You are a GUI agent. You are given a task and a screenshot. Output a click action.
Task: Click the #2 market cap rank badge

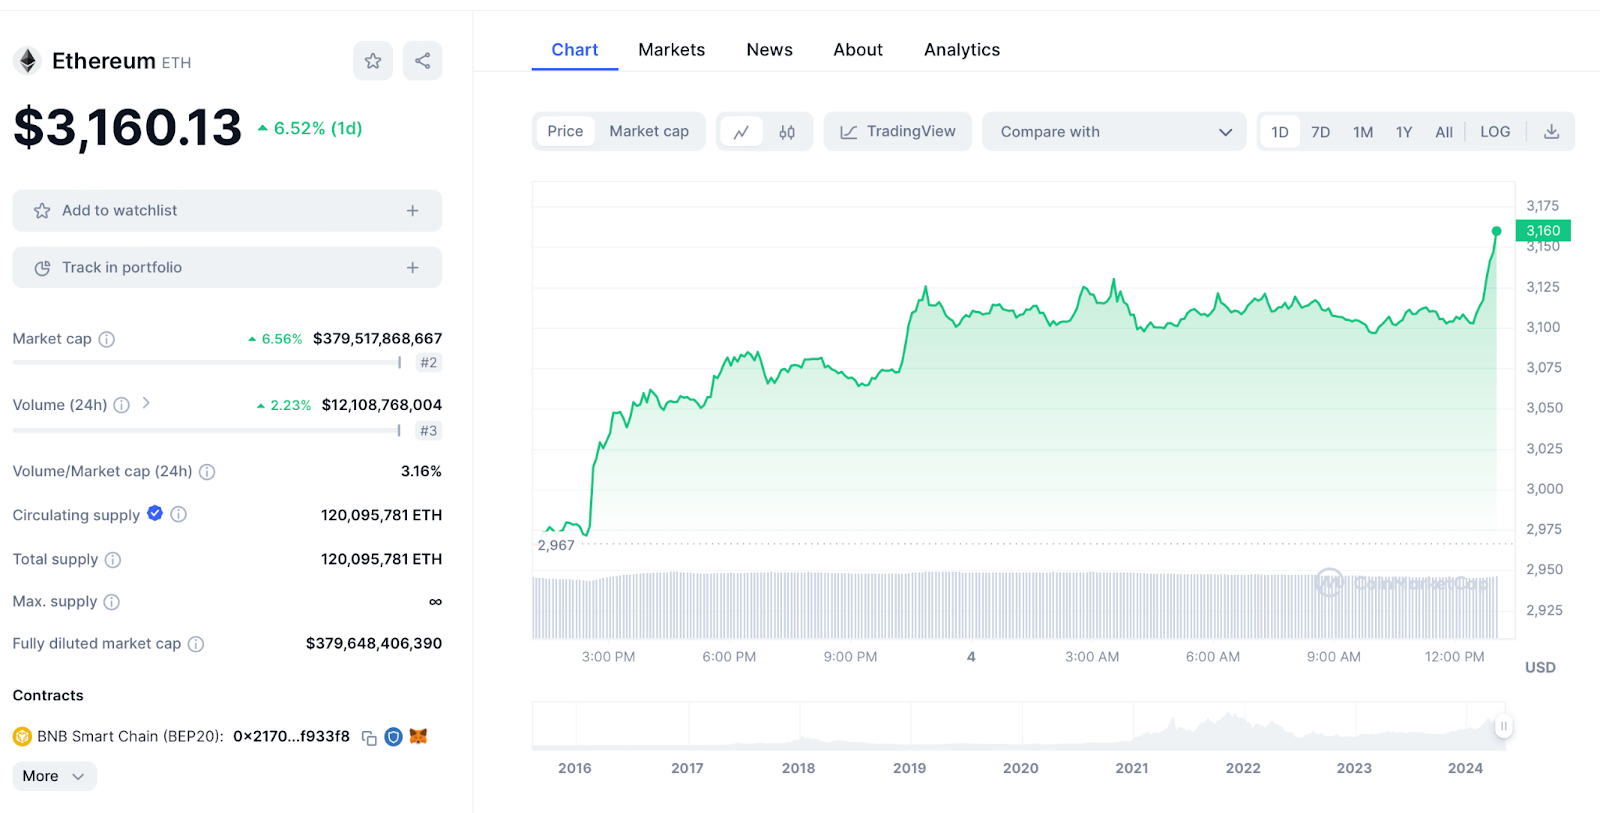tap(429, 363)
